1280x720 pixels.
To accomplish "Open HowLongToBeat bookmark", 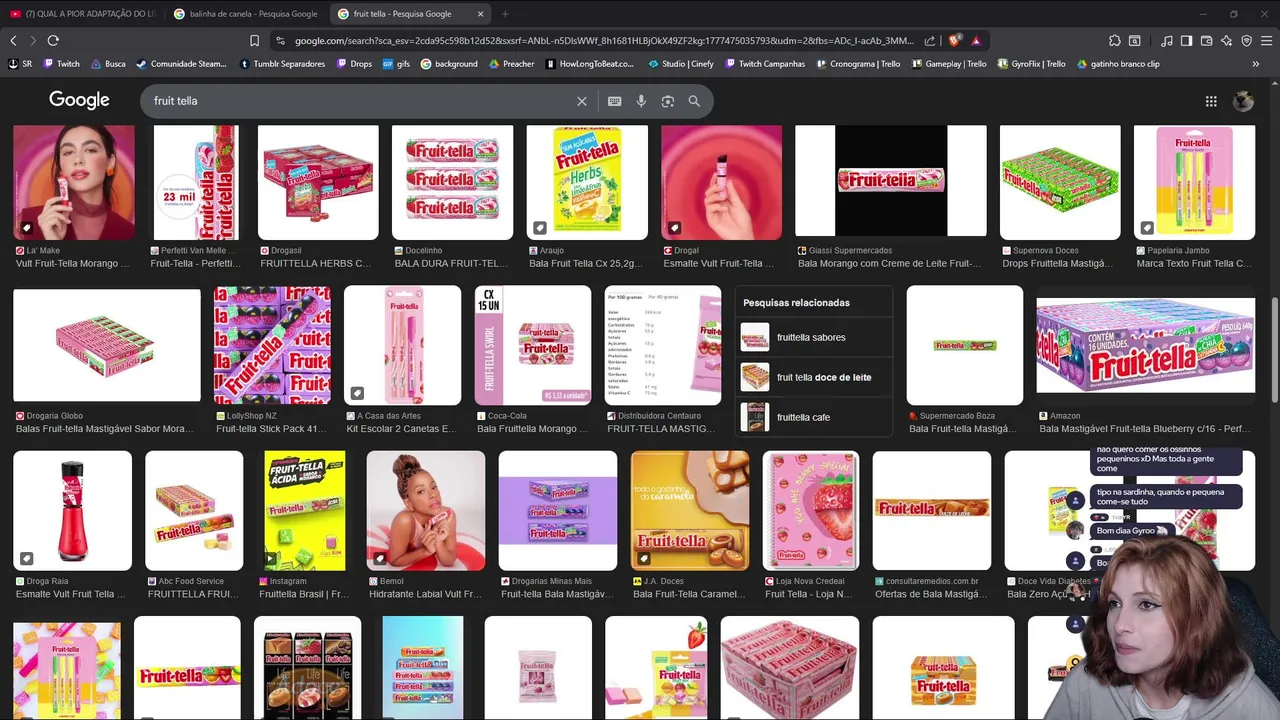I will [590, 64].
